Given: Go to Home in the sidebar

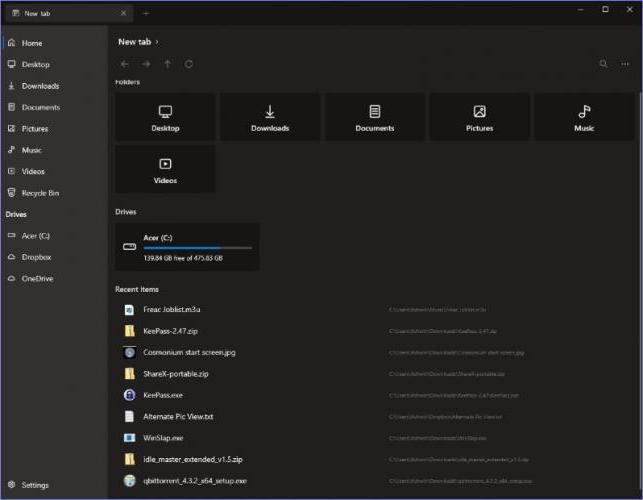Looking at the screenshot, I should point(32,43).
